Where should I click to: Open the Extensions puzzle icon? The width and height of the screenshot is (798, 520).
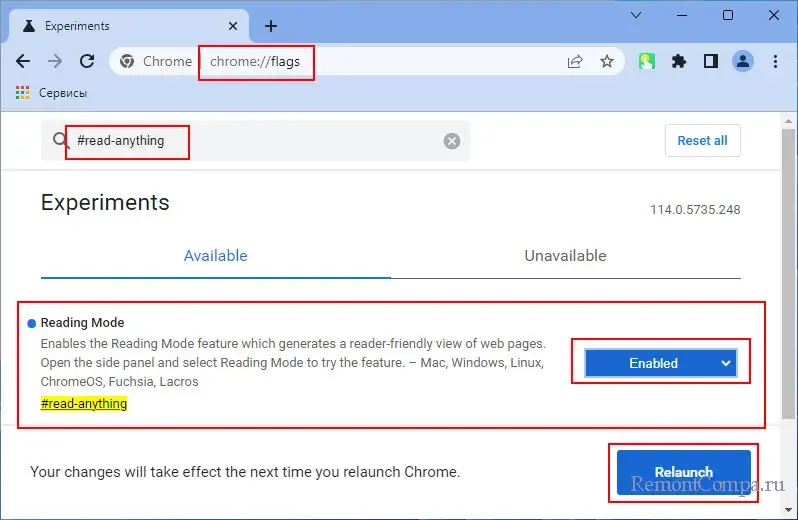point(679,61)
